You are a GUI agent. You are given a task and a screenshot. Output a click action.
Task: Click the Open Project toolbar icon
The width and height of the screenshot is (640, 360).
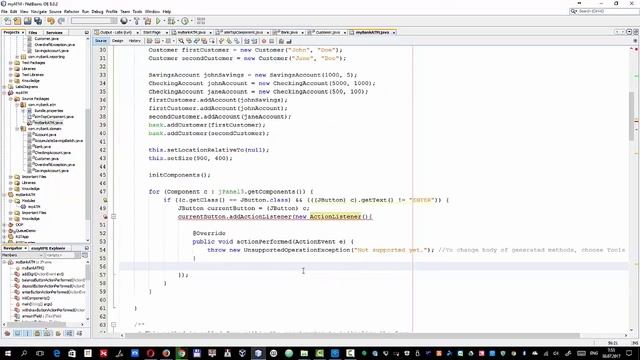coord(27,21)
